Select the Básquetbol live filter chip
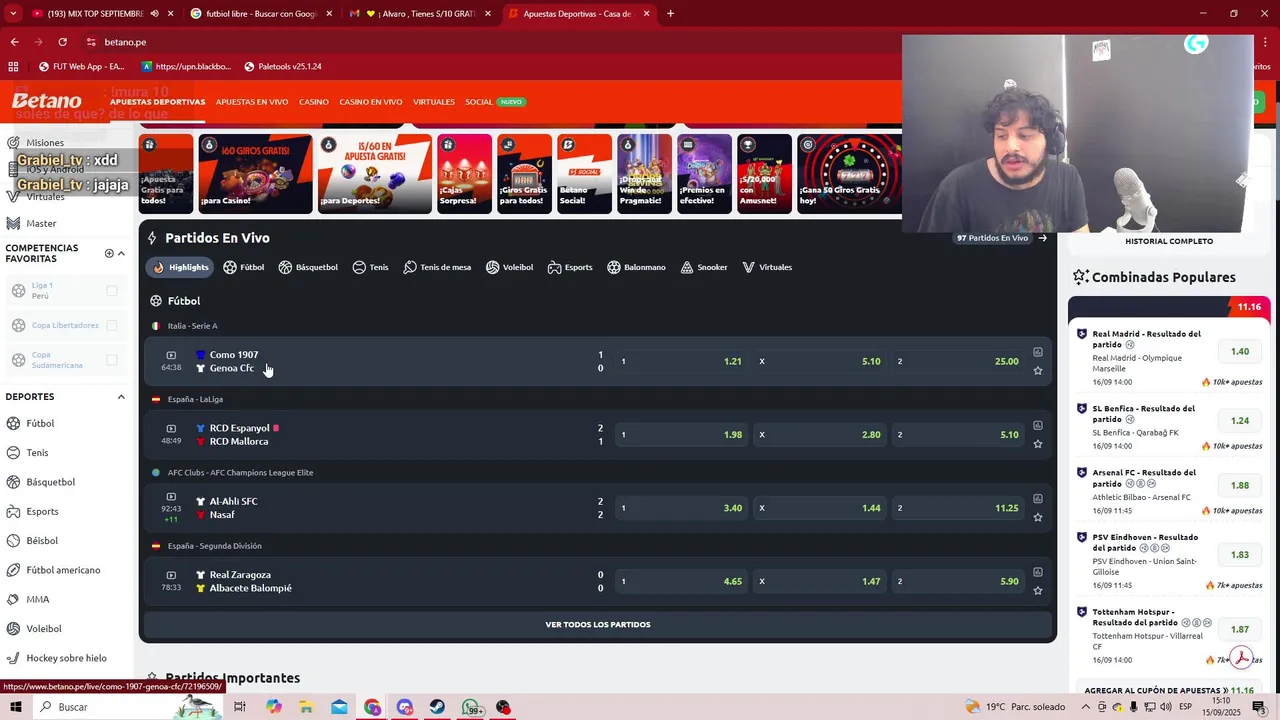The height and width of the screenshot is (720, 1280). pos(308,267)
